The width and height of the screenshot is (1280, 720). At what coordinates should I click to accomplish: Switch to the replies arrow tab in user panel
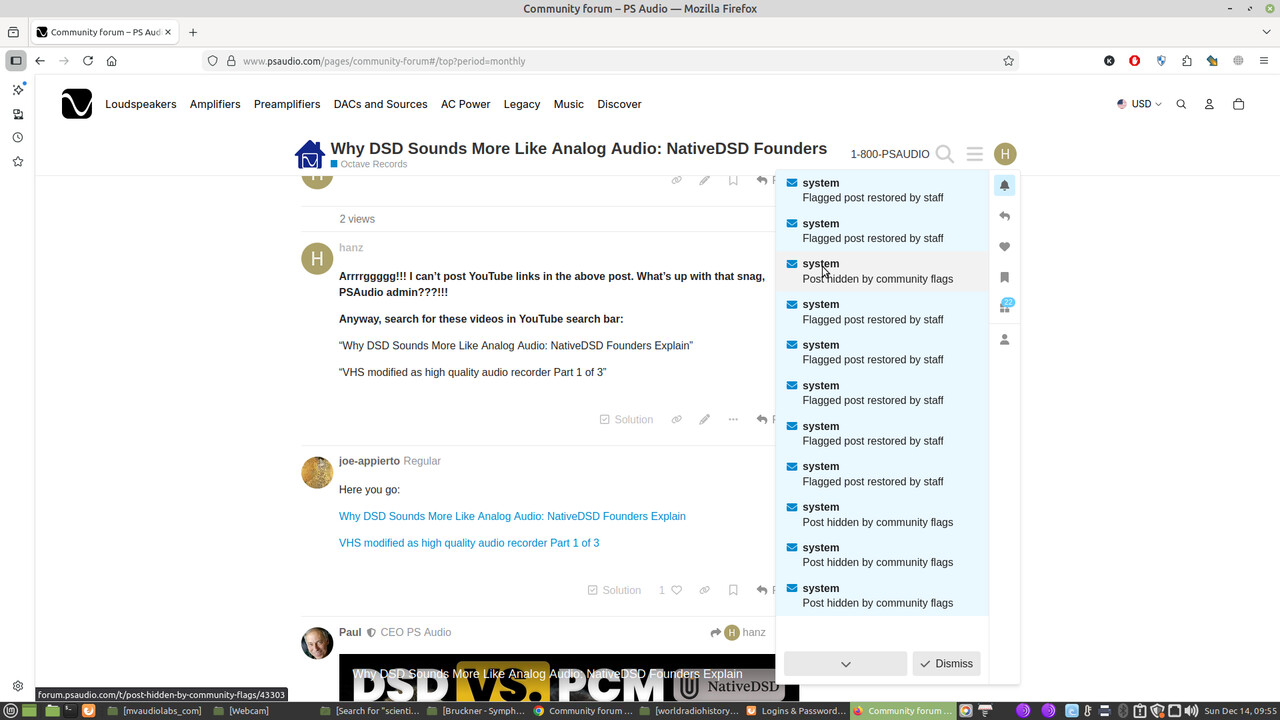(1005, 216)
